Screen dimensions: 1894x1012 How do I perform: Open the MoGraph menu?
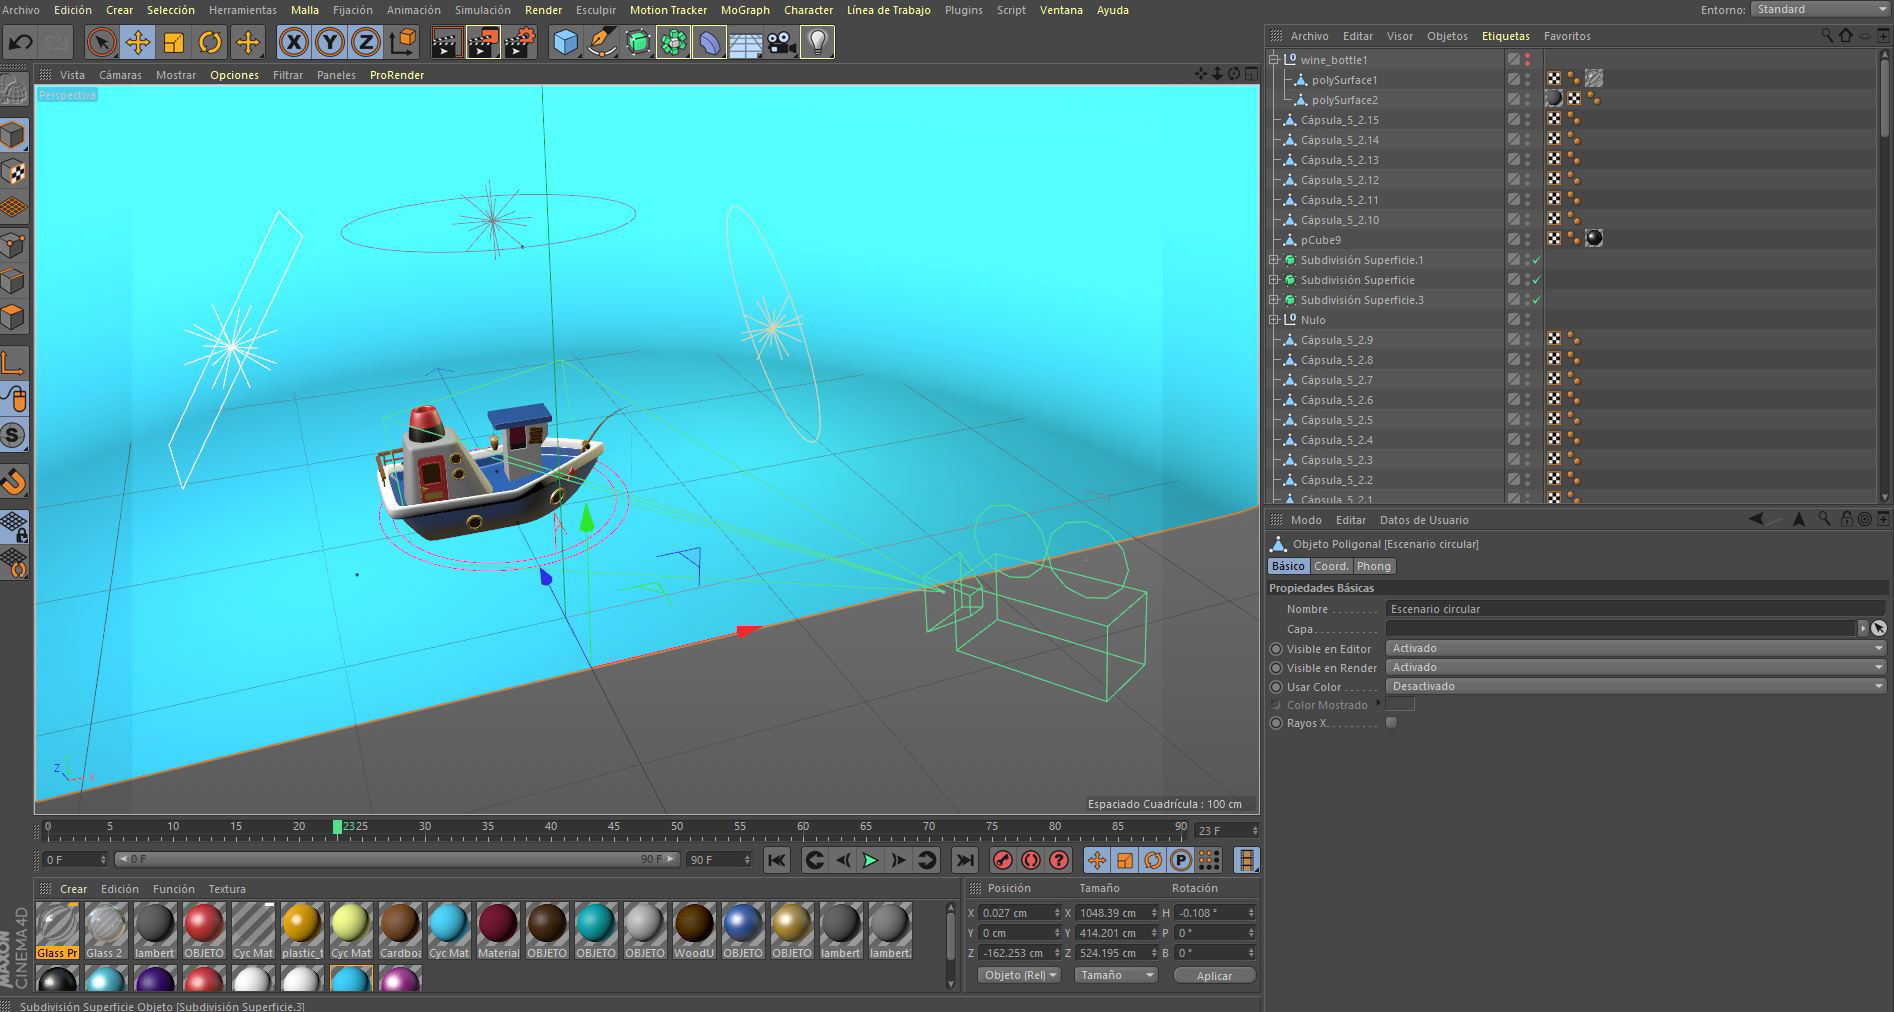click(745, 10)
